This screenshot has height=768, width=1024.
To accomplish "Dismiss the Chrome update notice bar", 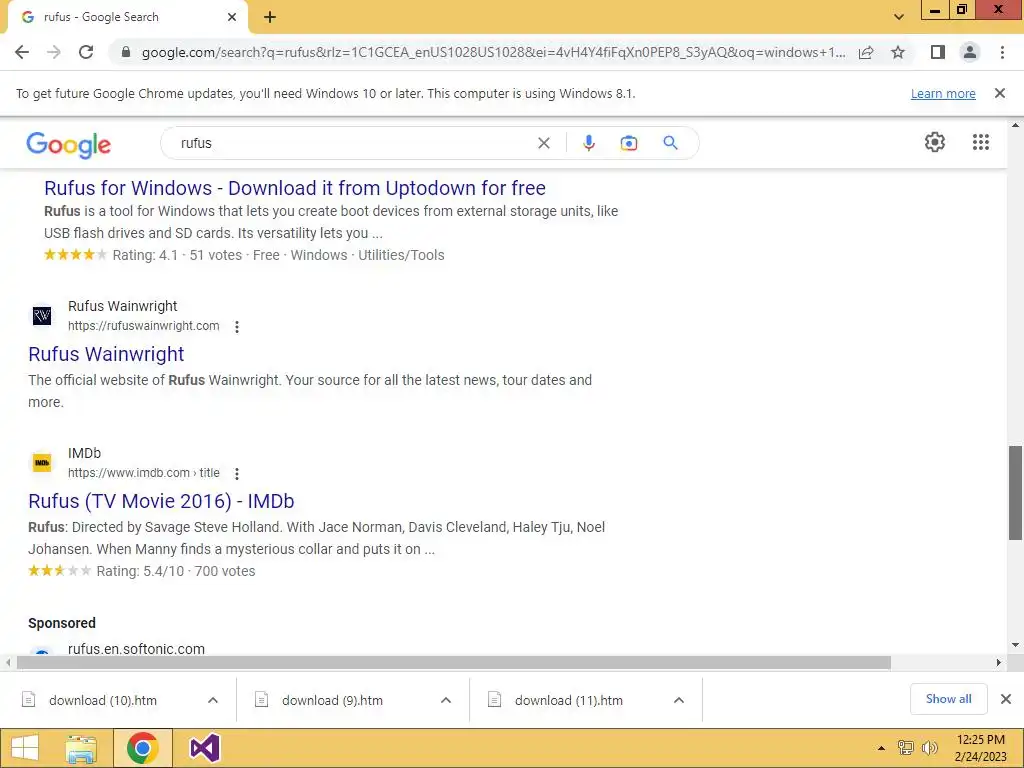I will [x=1000, y=93].
